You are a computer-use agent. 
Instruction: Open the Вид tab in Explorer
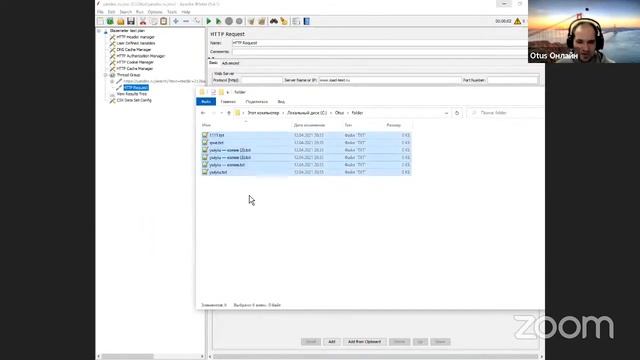[x=281, y=102]
